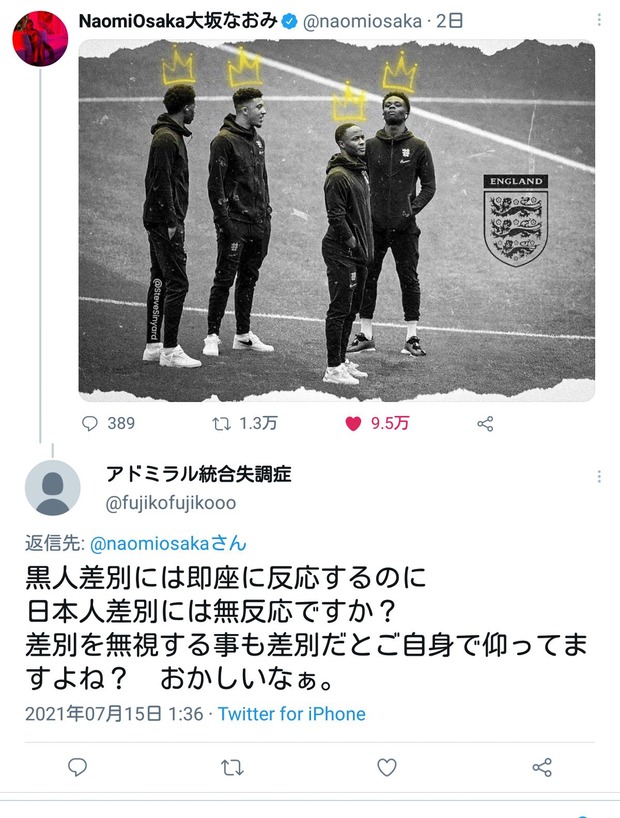Screen dimensions: 620x818
Task: Click the NaomiOsaka大坂なおみ display name
Action: pyautogui.click(x=178, y=21)
